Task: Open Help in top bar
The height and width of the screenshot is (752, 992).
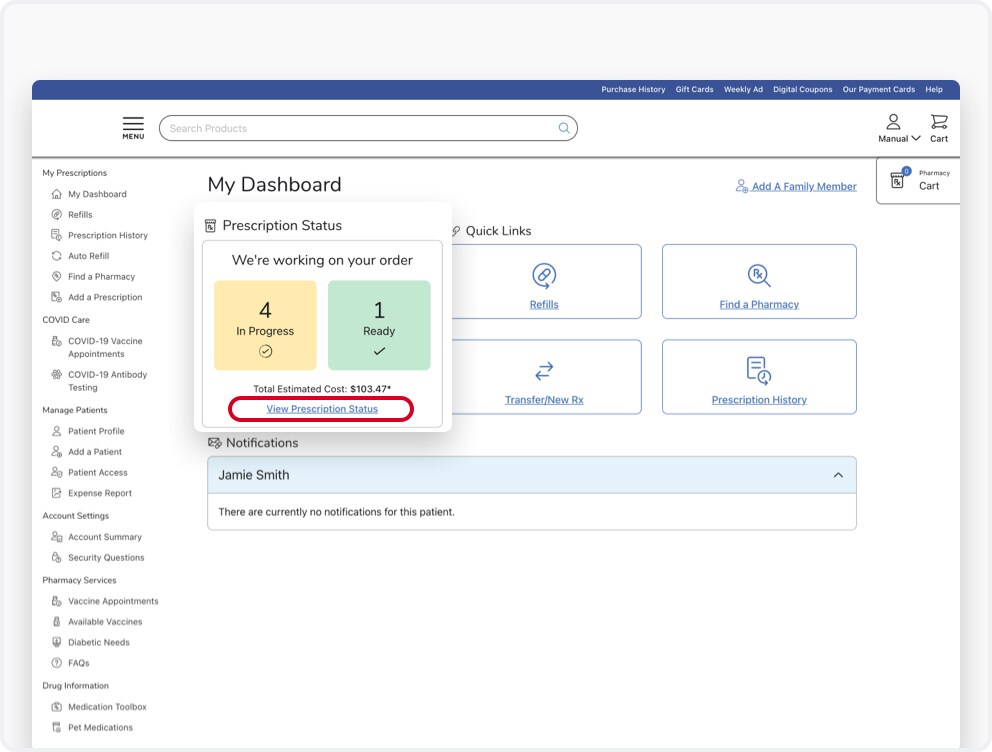Action: point(934,90)
